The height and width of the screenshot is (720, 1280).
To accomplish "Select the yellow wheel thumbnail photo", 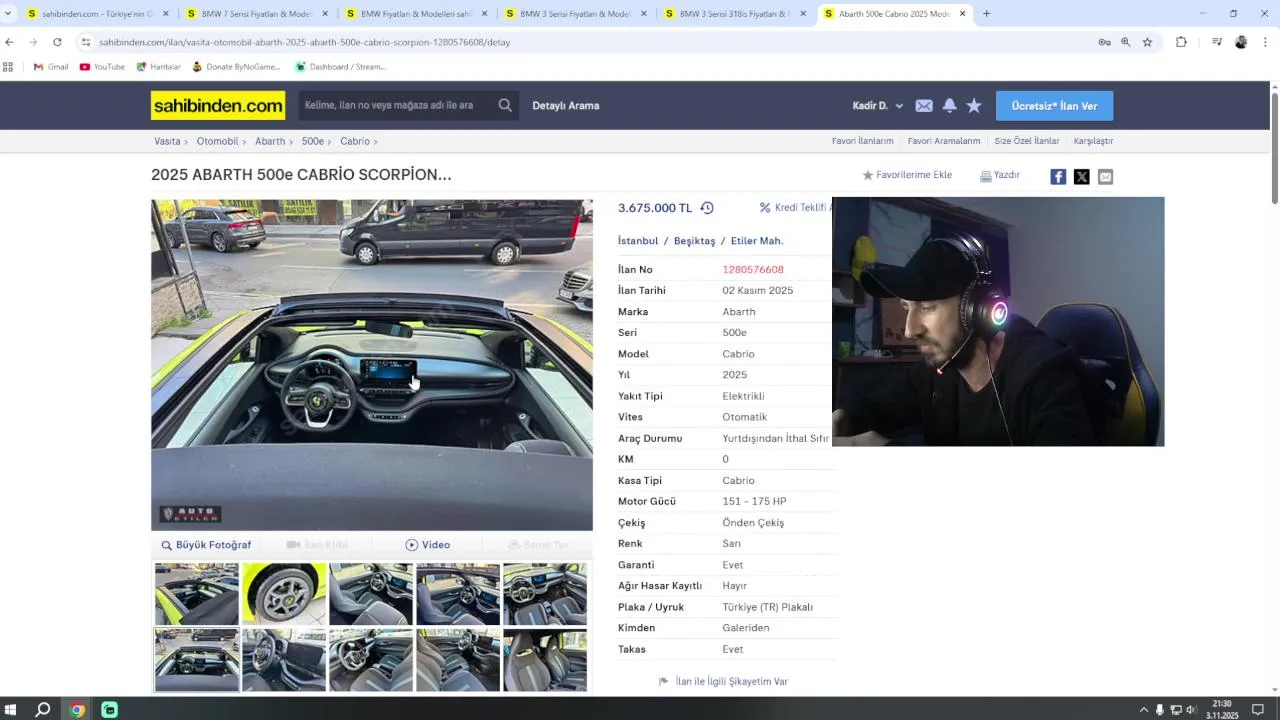I will (284, 594).
